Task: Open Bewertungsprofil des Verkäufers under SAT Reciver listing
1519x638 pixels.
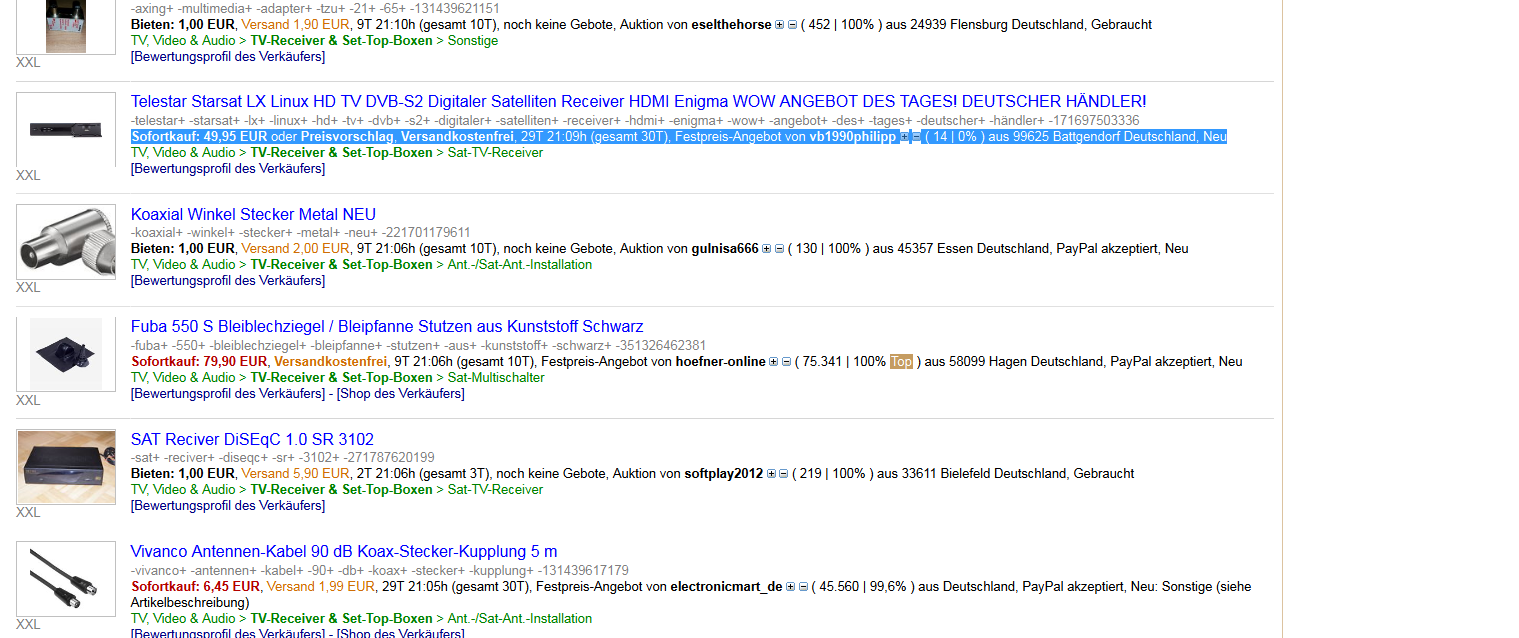Action: point(228,506)
